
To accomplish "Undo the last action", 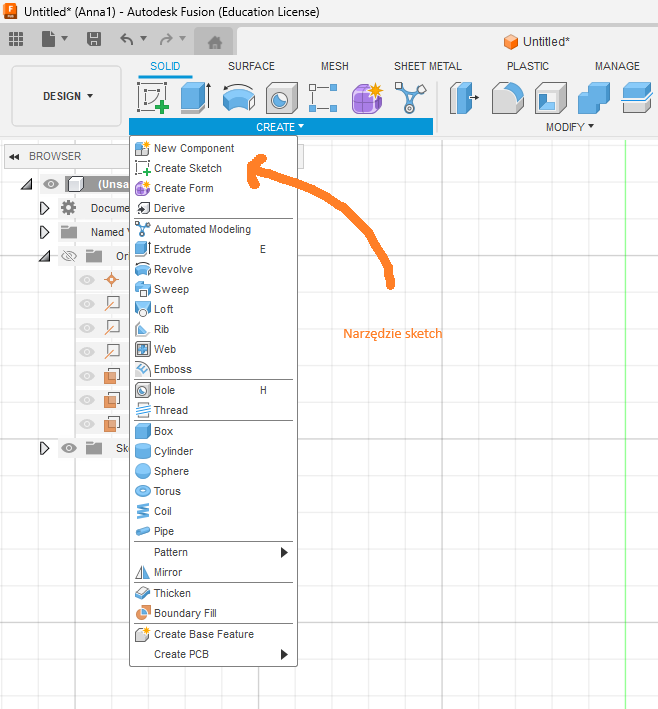I will pyautogui.click(x=127, y=39).
